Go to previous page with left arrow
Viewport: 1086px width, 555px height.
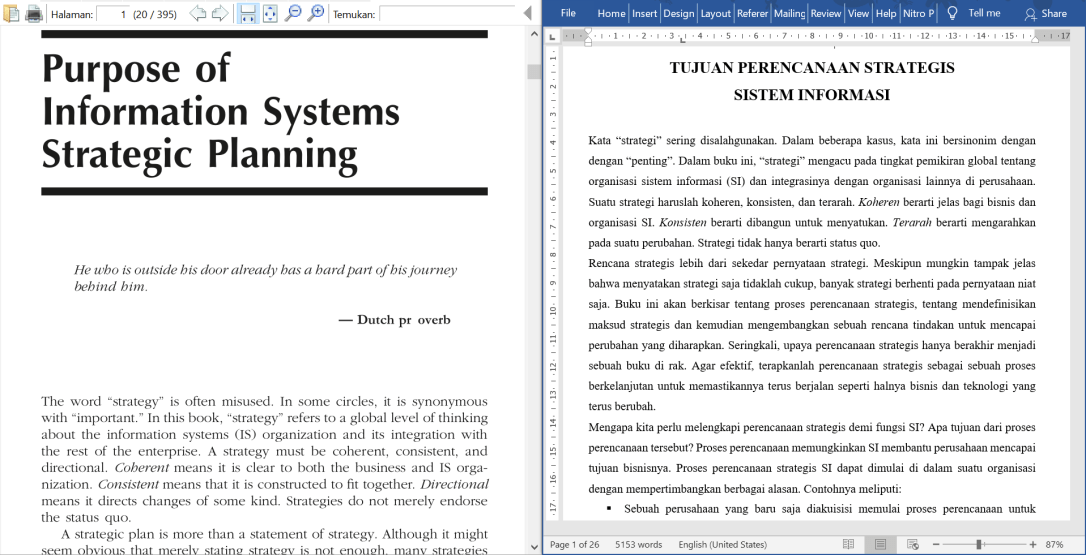tap(197, 14)
